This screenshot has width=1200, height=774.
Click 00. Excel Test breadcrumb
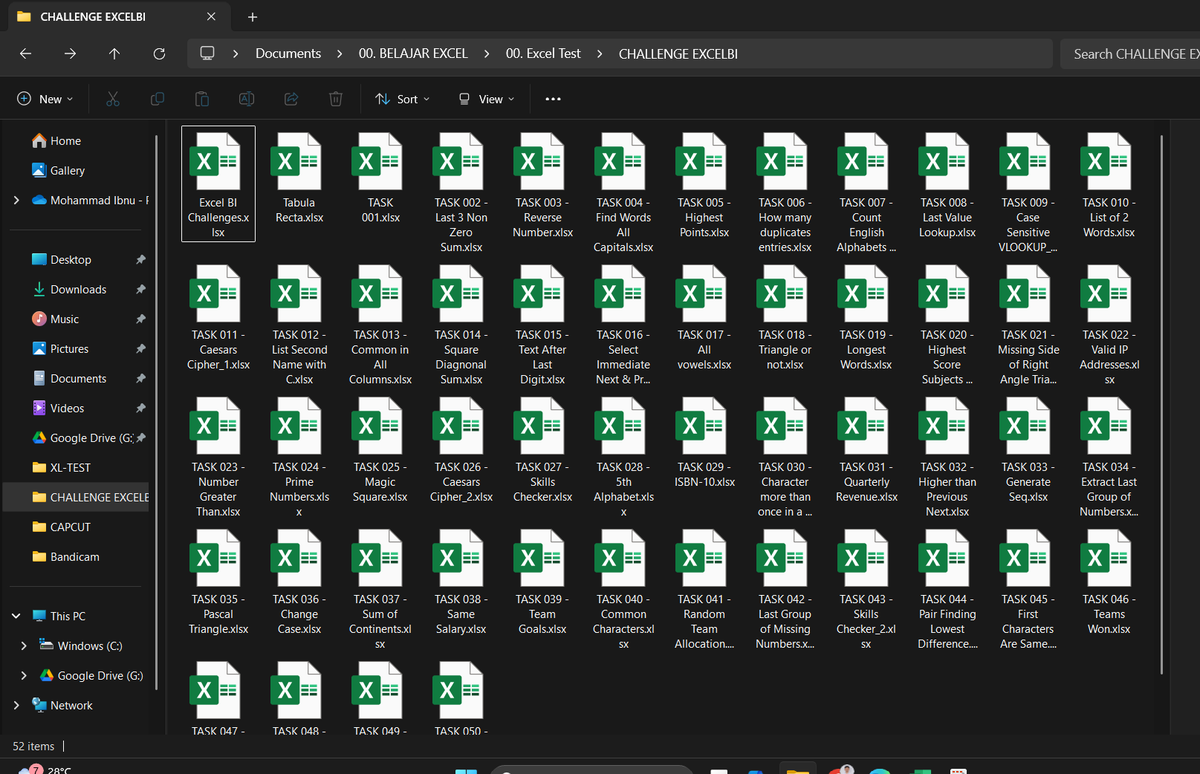[x=543, y=54]
